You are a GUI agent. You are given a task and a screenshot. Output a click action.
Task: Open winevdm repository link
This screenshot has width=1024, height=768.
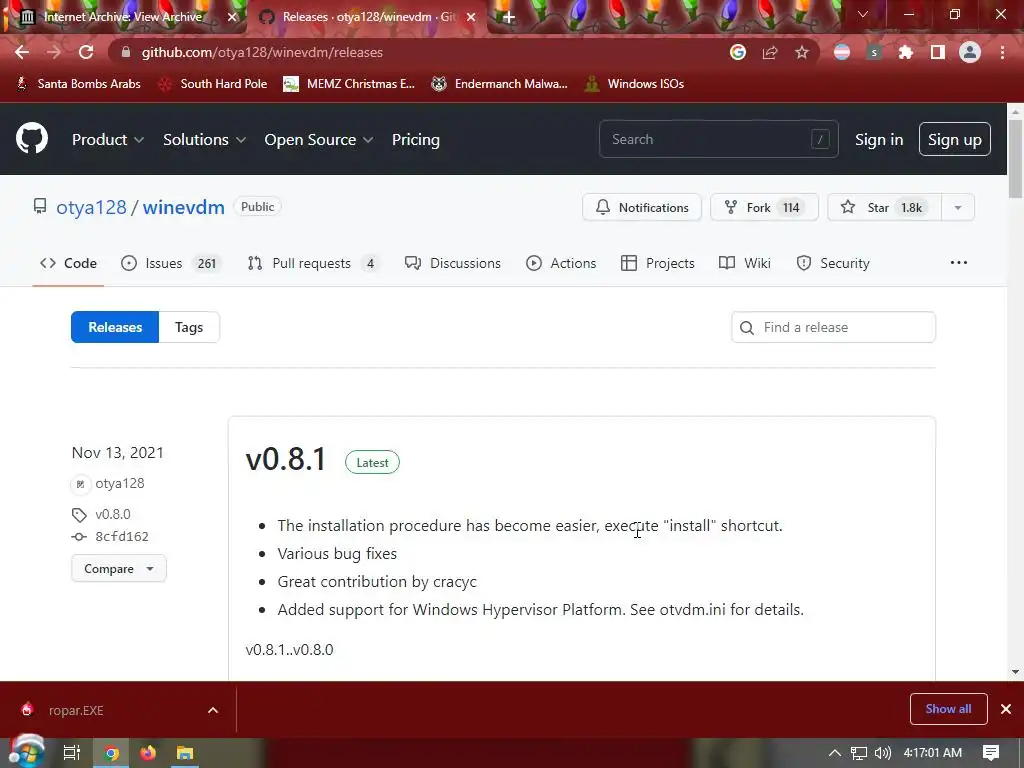tap(184, 207)
